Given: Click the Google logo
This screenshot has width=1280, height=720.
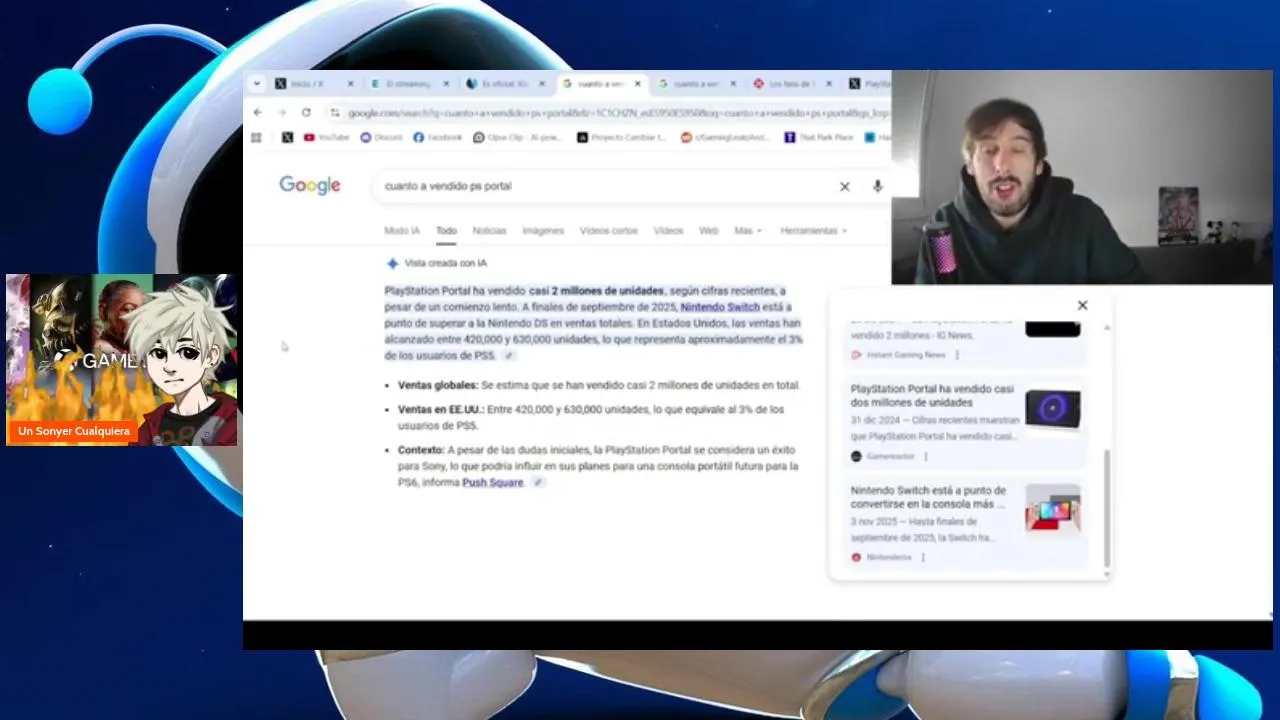Looking at the screenshot, I should pos(310,185).
